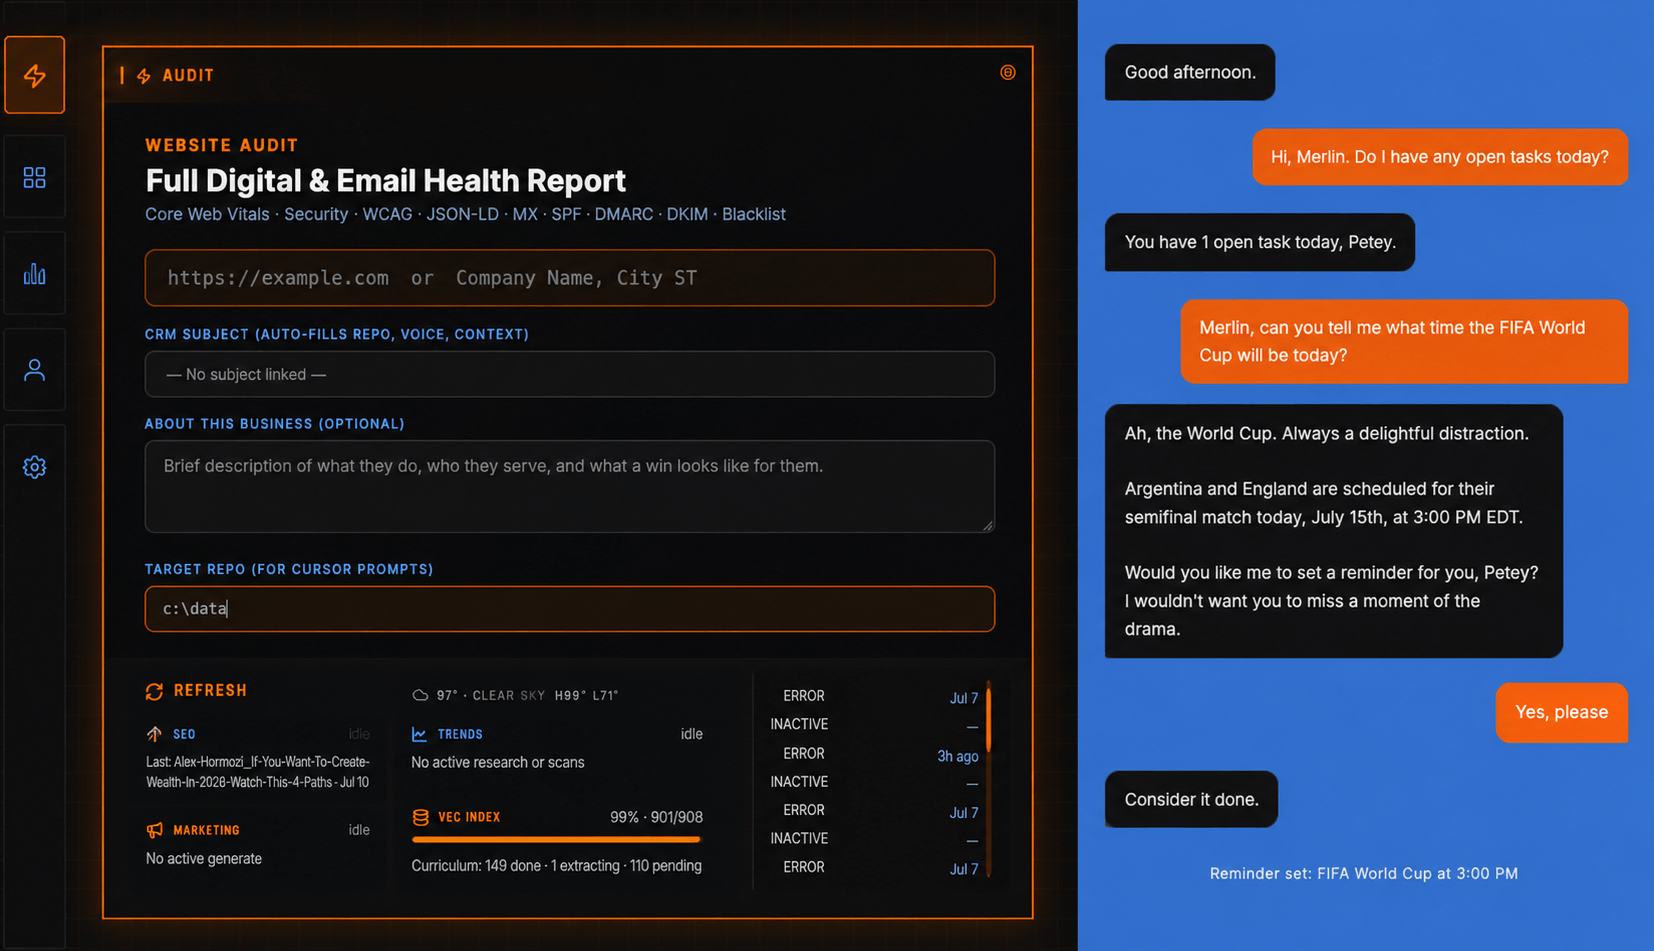Screen dimensions: 1654x951
Task: Click the 'Yes, please' chat message
Action: 1561,712
